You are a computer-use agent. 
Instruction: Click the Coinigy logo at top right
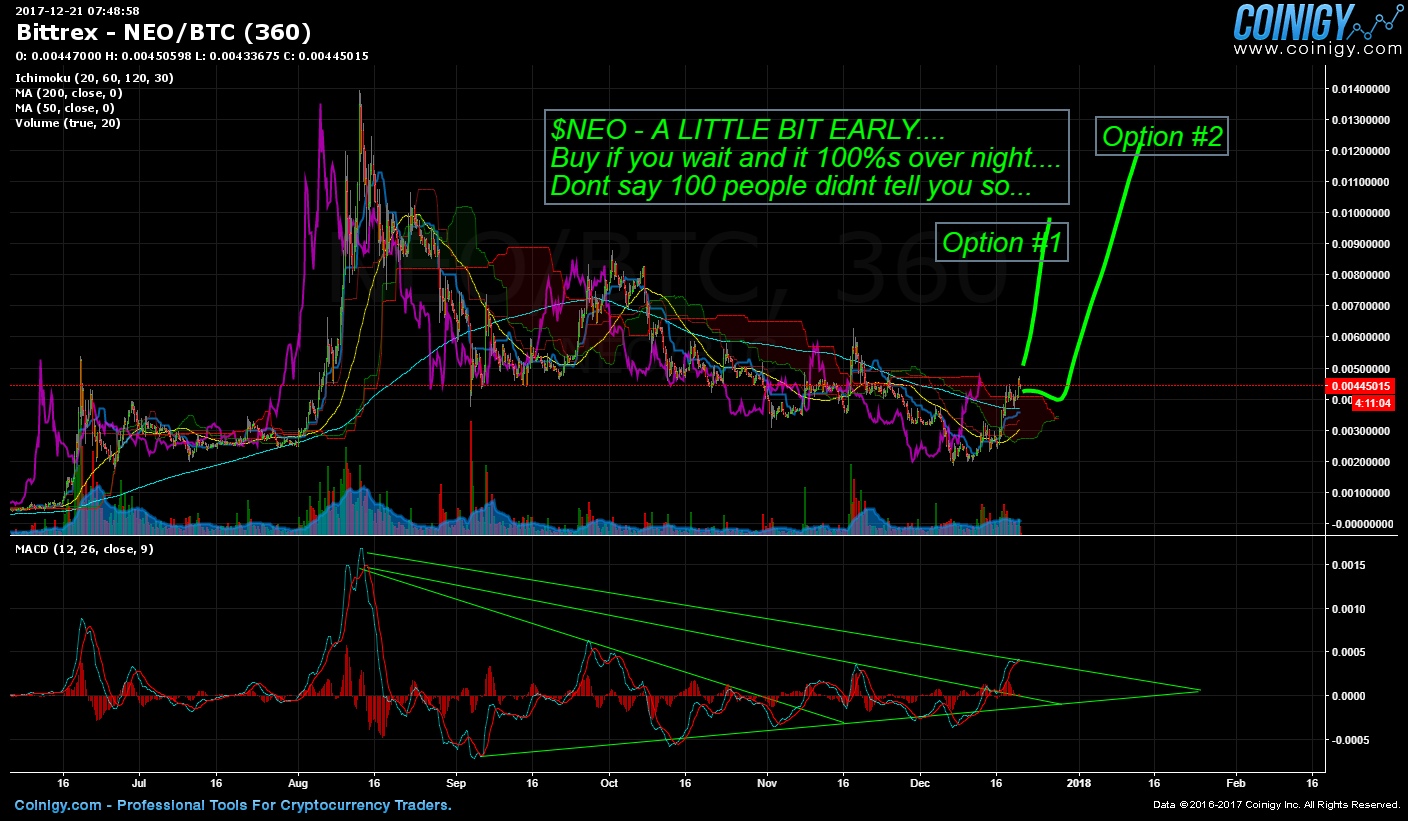click(x=1316, y=20)
